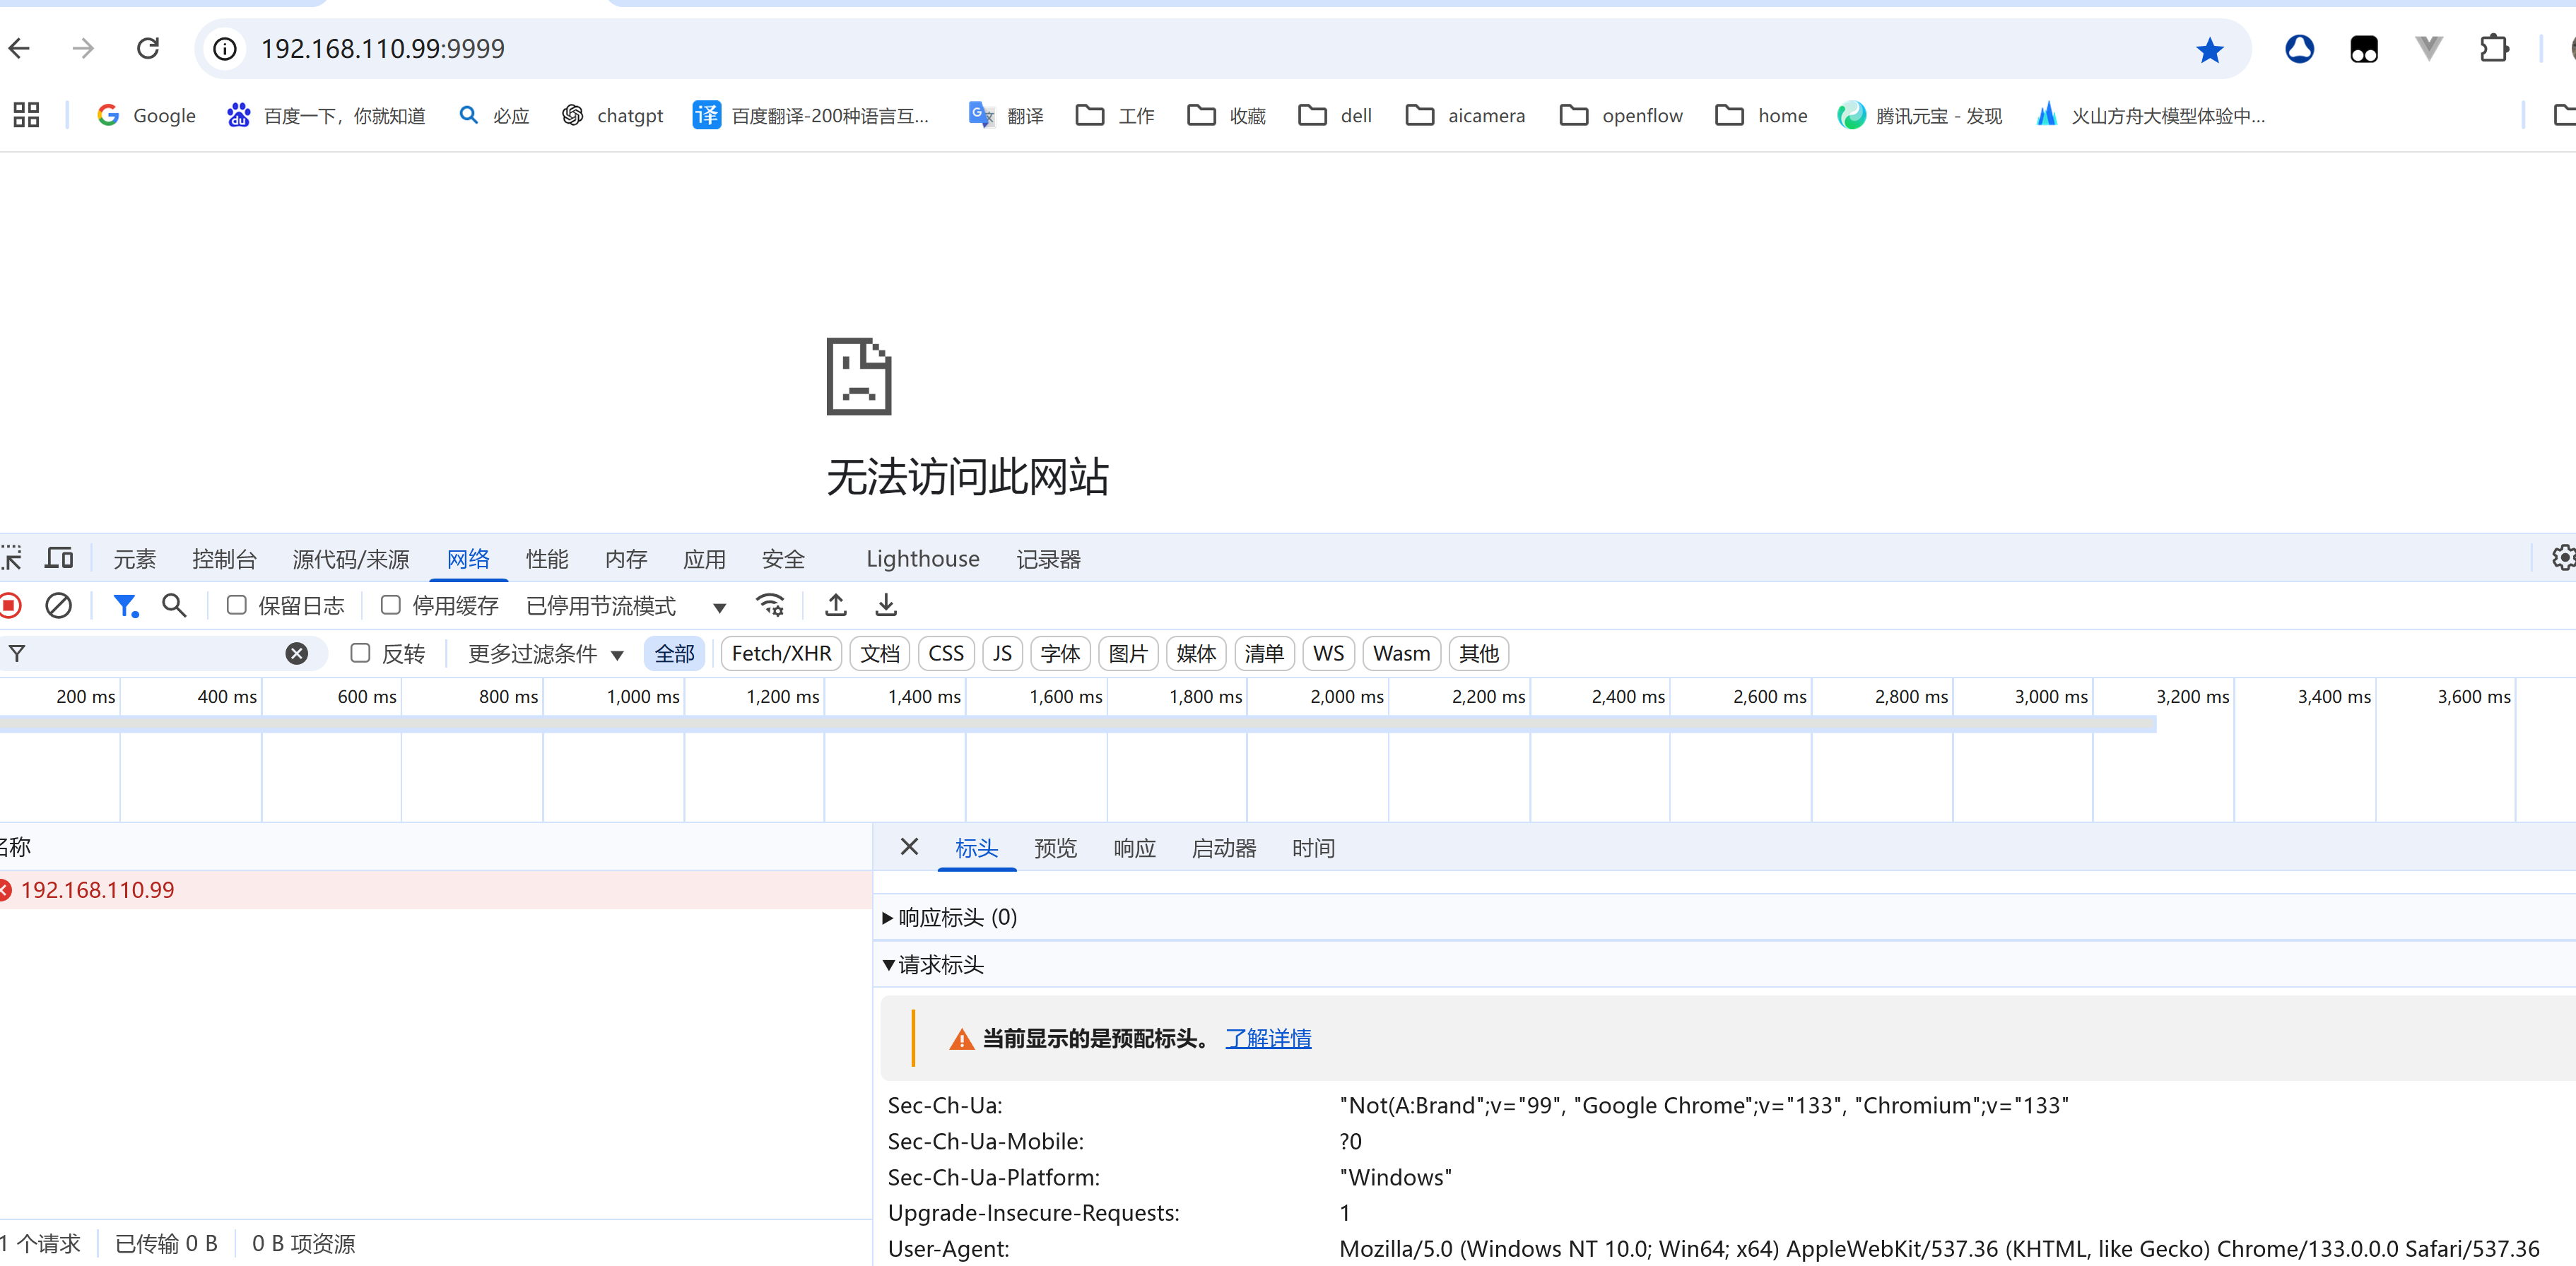Reload the current page
The width and height of the screenshot is (2576, 1266).
point(148,48)
